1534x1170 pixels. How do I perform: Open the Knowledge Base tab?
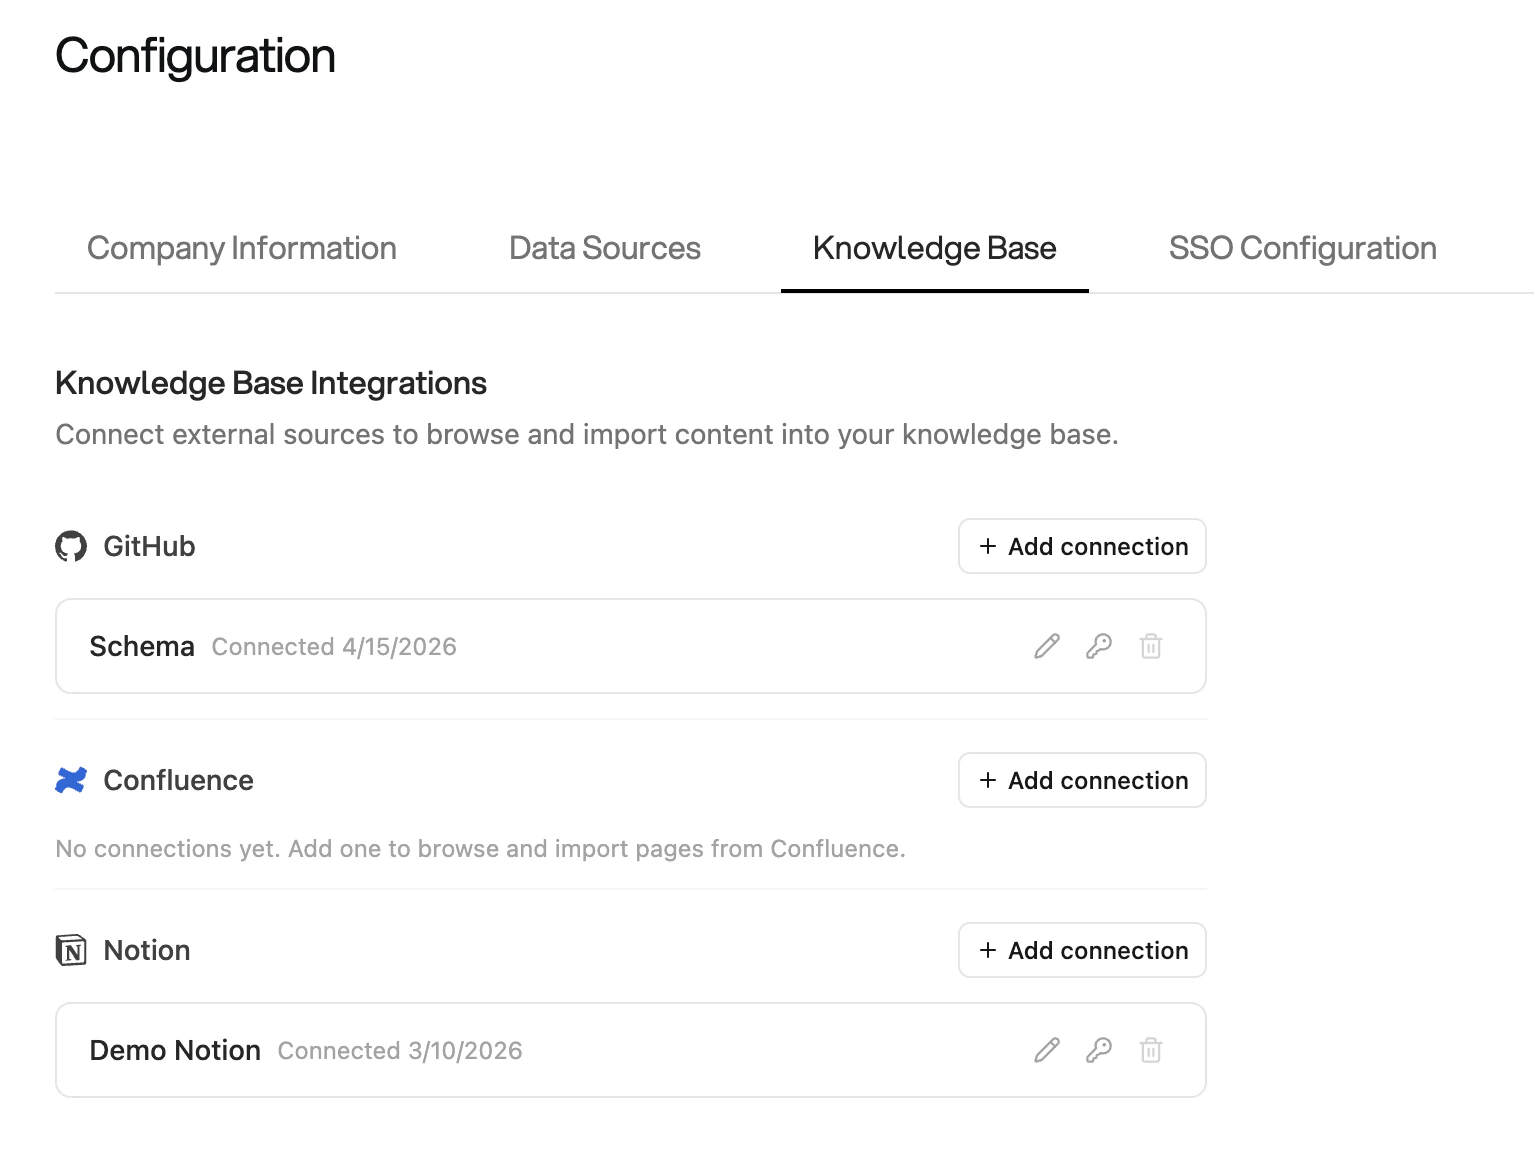(934, 248)
